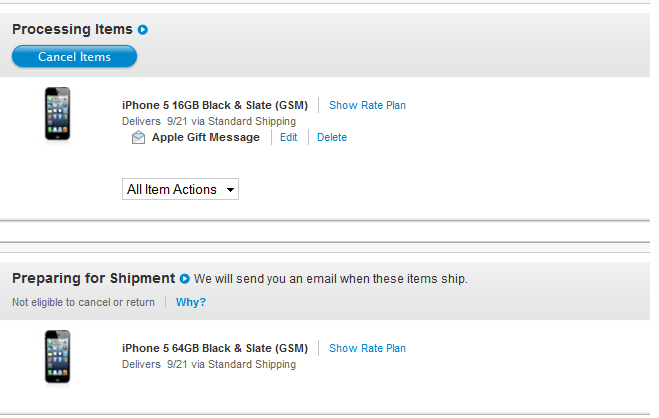Edit the Apple Gift Message
Viewport: 659px width, 418px height.
pyautogui.click(x=289, y=137)
